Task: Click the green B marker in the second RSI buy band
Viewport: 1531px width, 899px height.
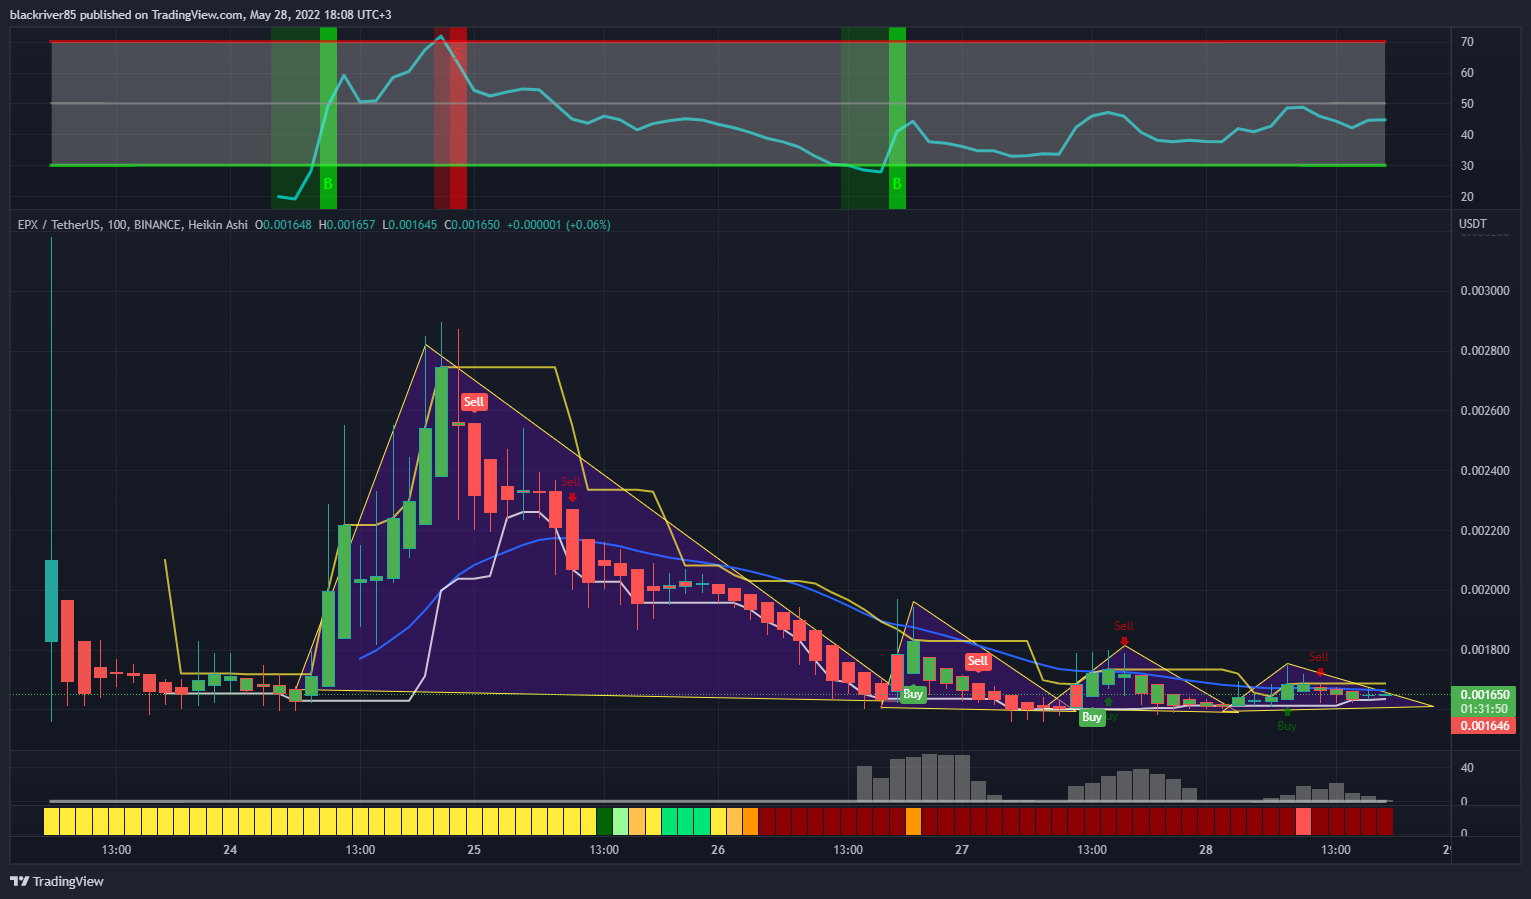Action: point(897,184)
